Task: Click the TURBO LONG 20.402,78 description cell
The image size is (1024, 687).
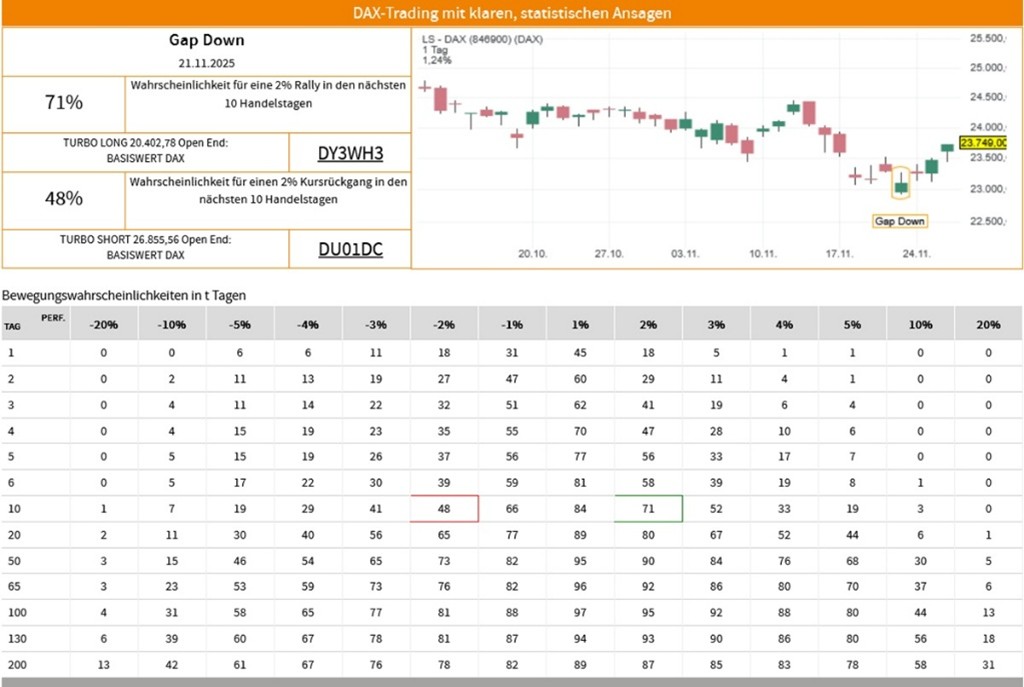Action: click(x=145, y=150)
